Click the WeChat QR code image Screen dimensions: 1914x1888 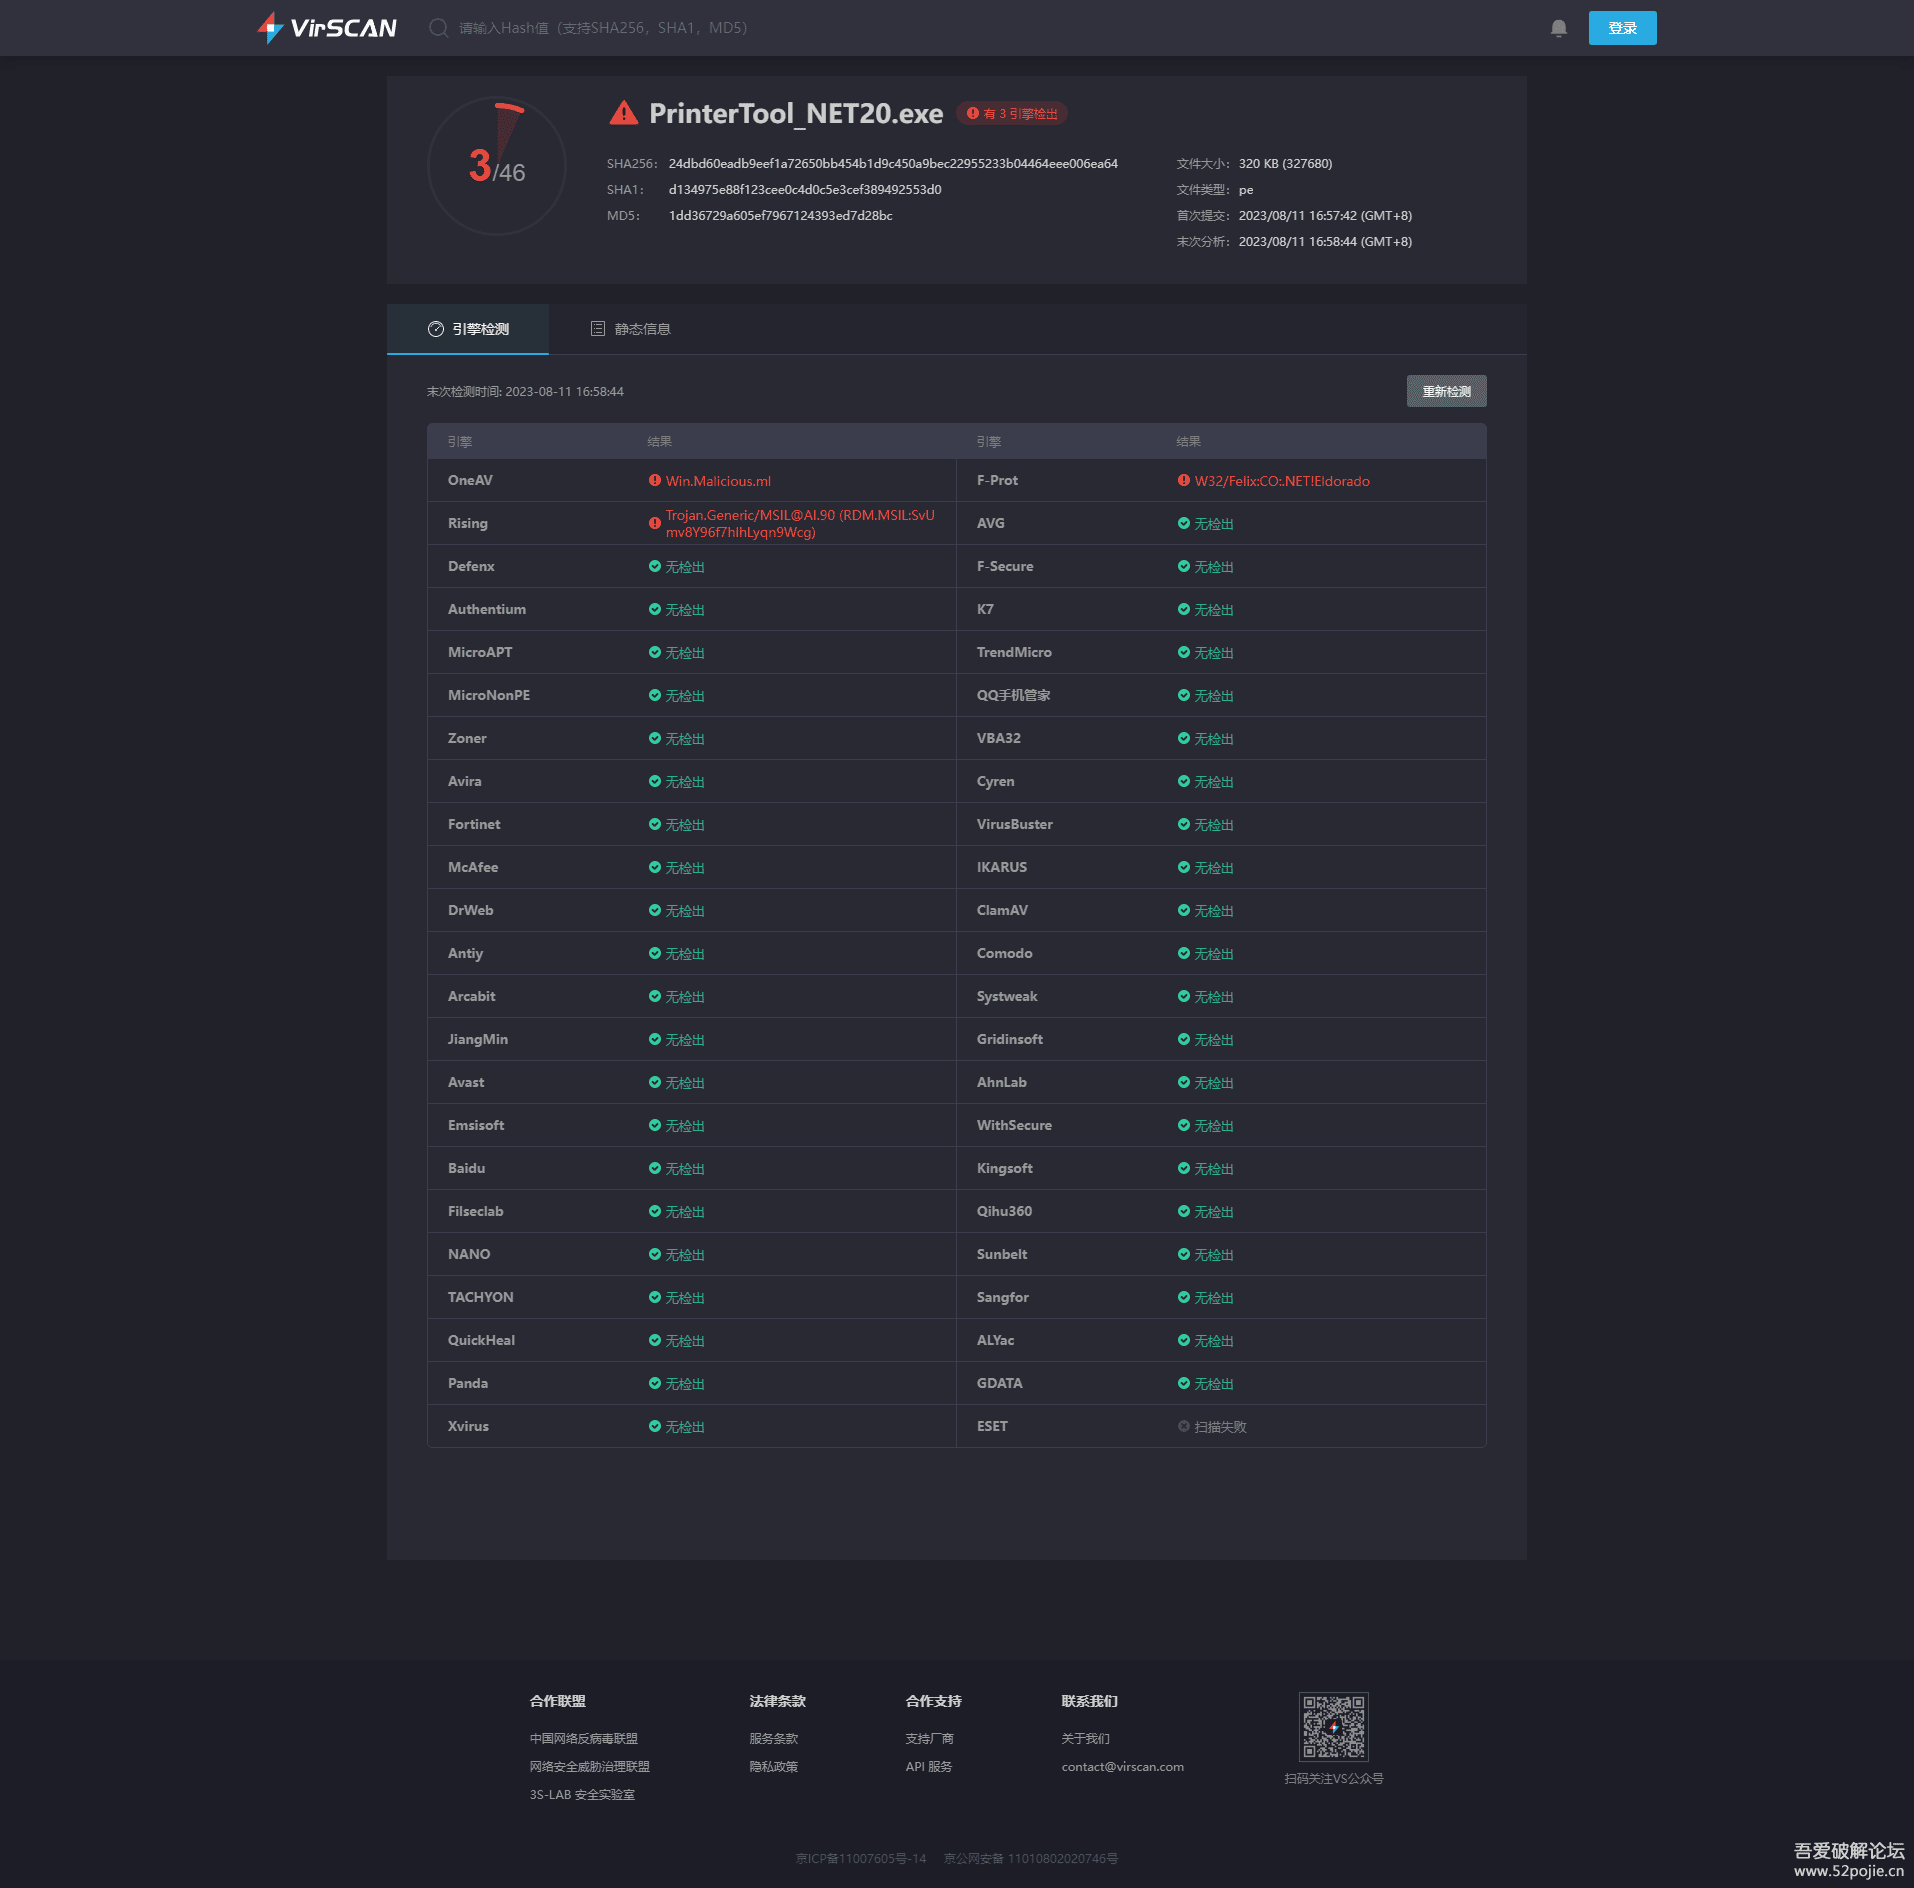(x=1334, y=1727)
